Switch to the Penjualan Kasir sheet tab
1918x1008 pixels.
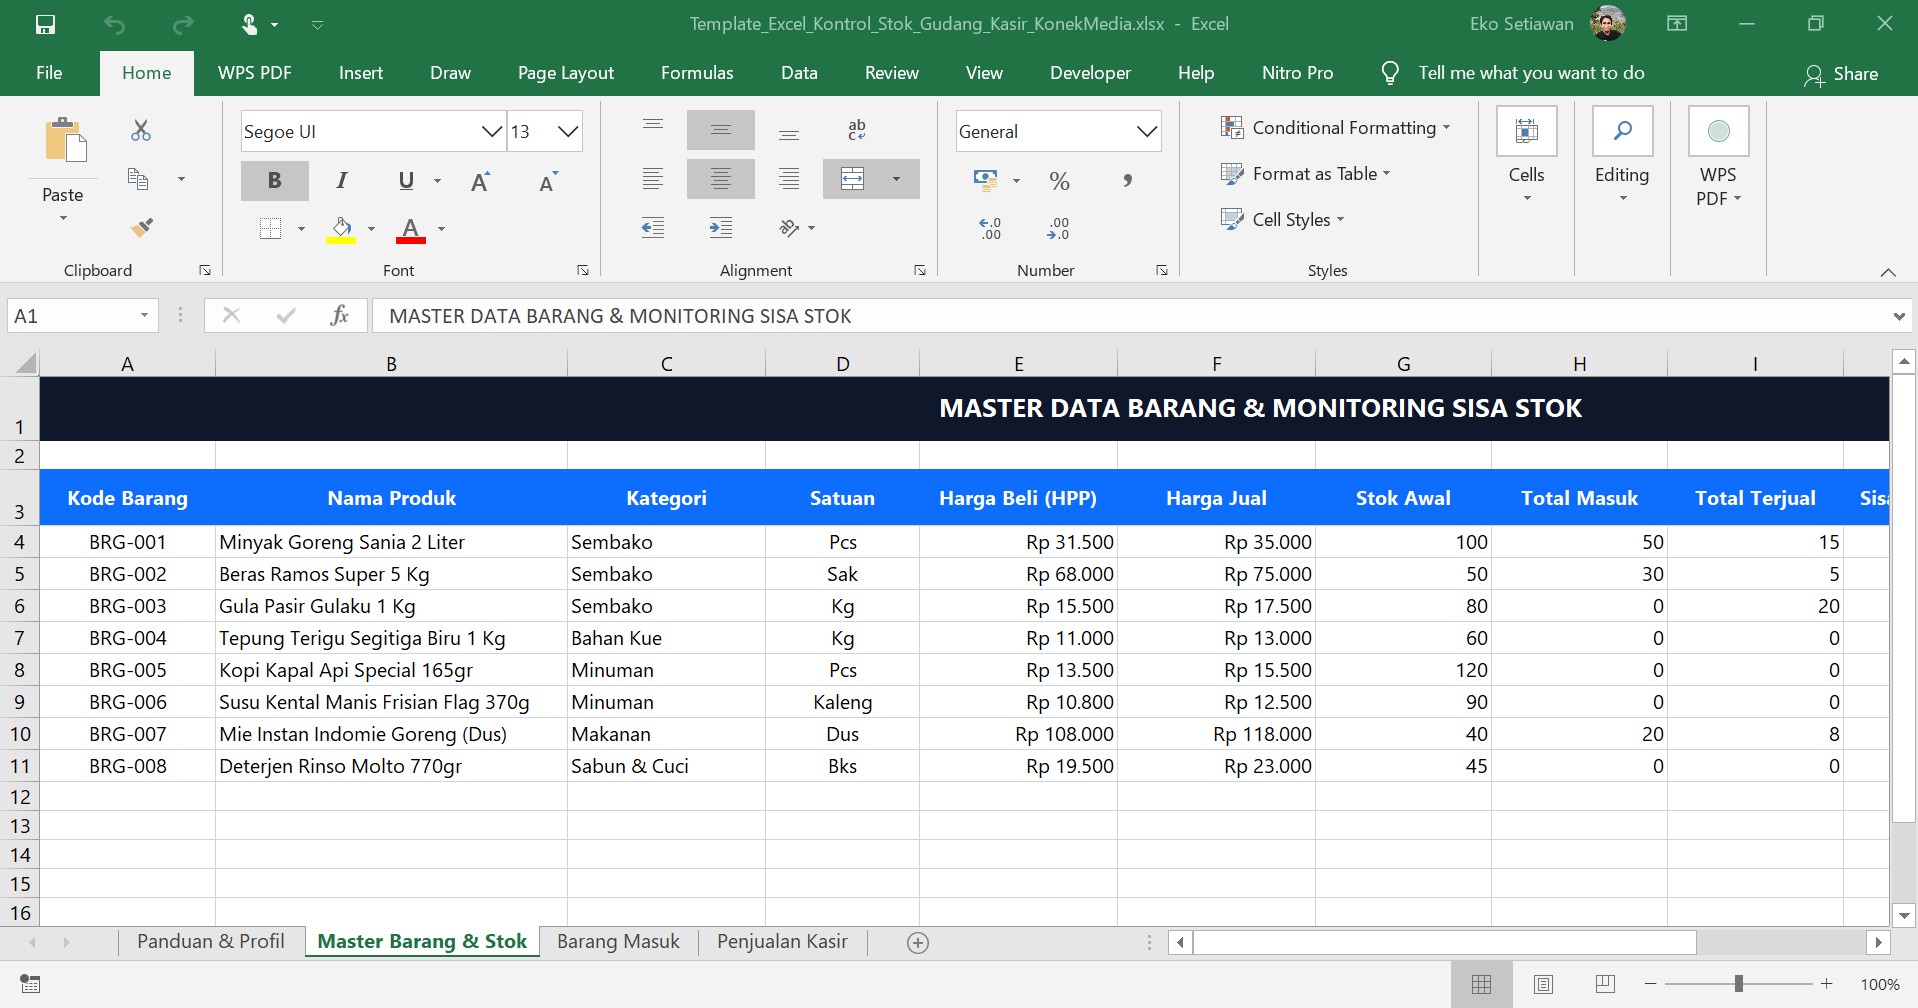point(782,942)
